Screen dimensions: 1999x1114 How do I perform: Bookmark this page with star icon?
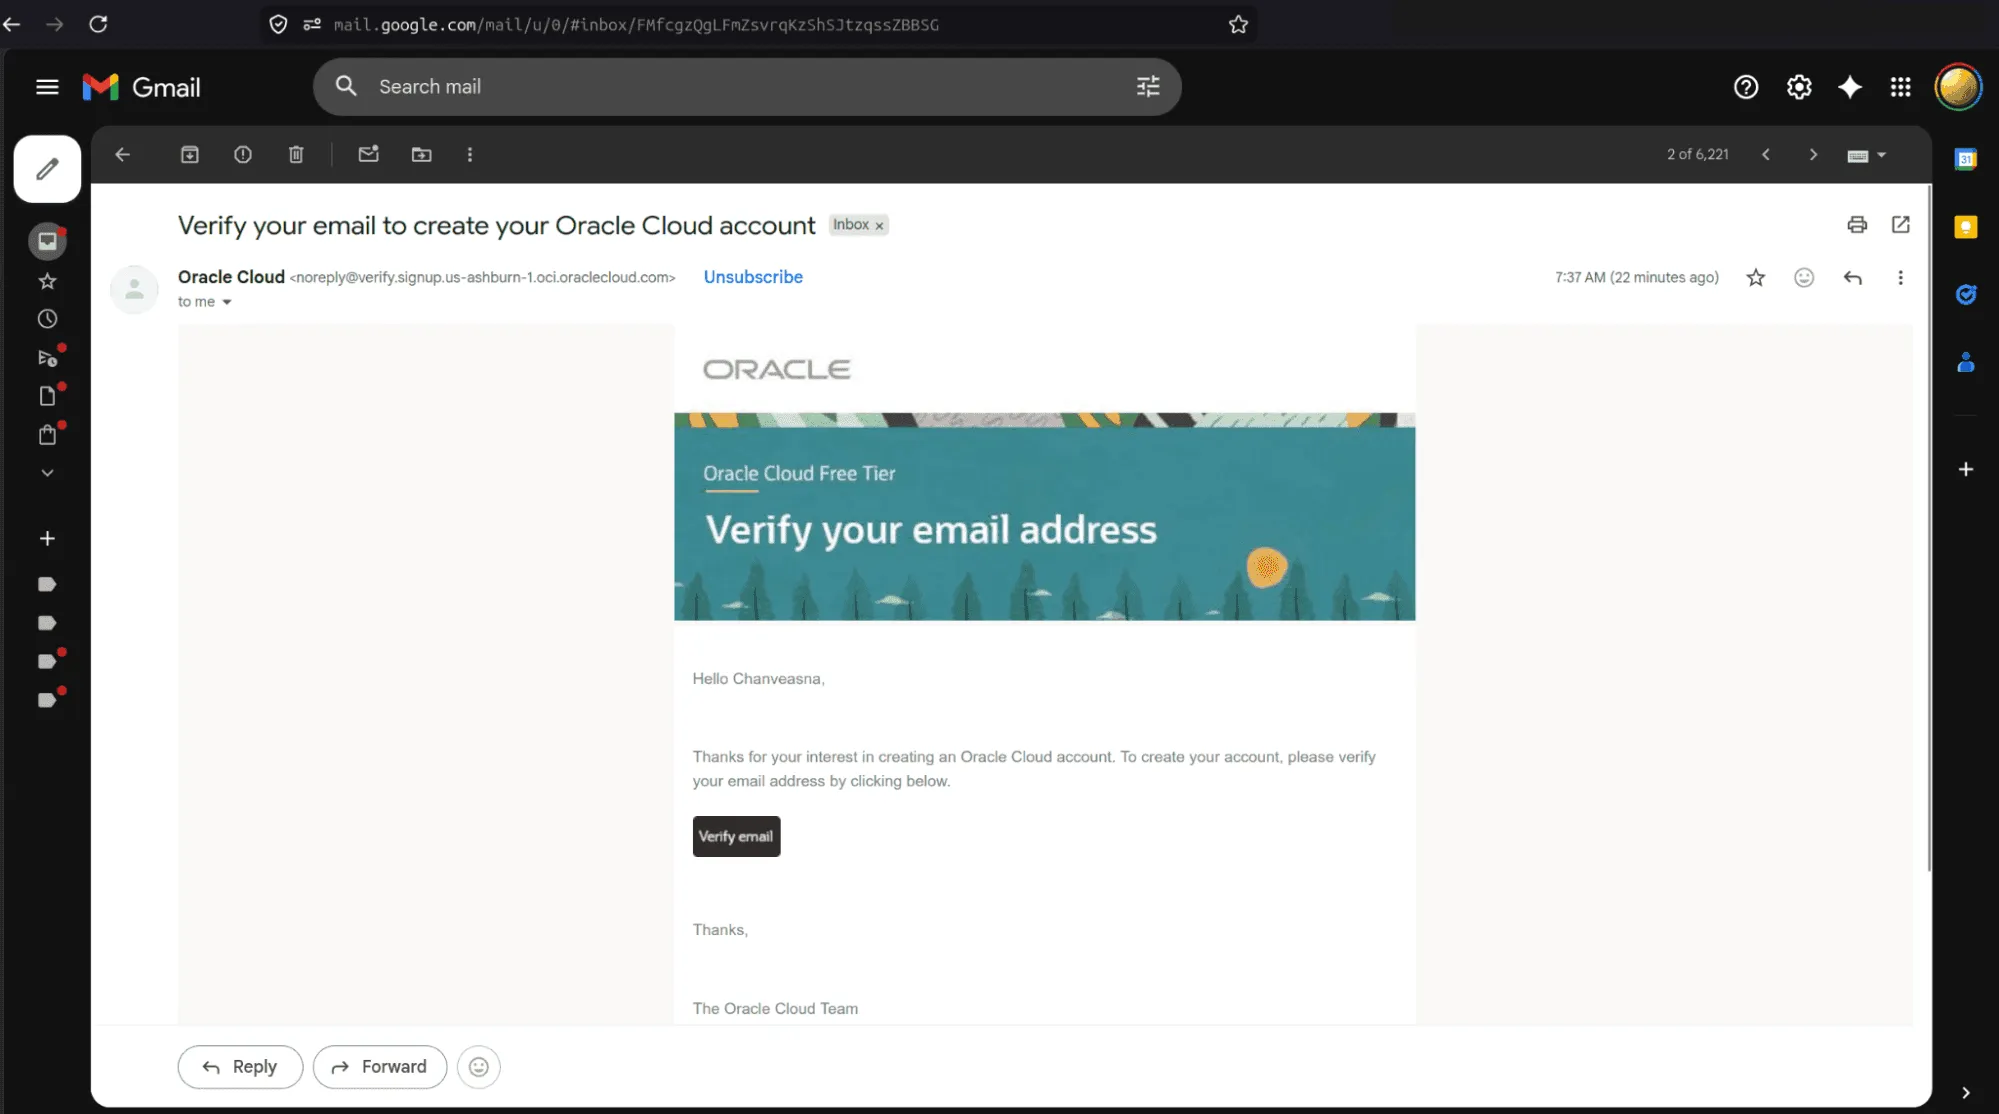point(1238,24)
